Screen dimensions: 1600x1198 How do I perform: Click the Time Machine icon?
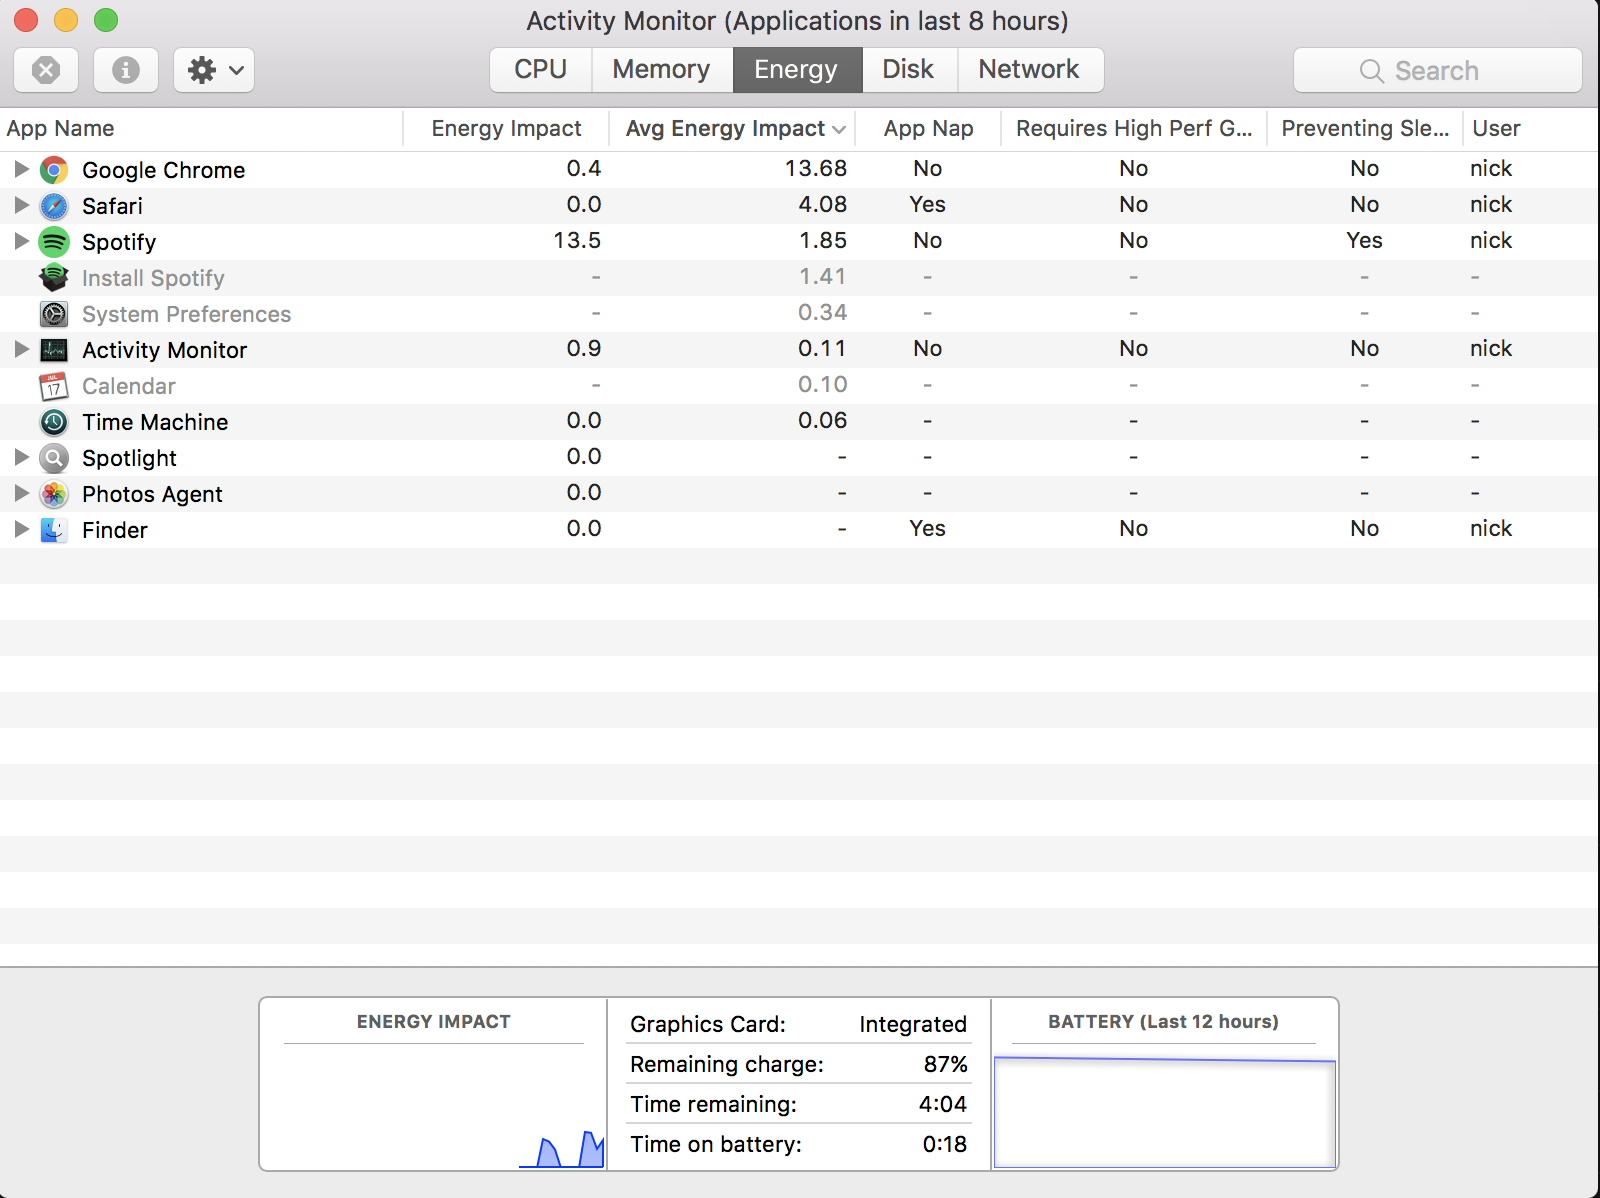click(54, 422)
